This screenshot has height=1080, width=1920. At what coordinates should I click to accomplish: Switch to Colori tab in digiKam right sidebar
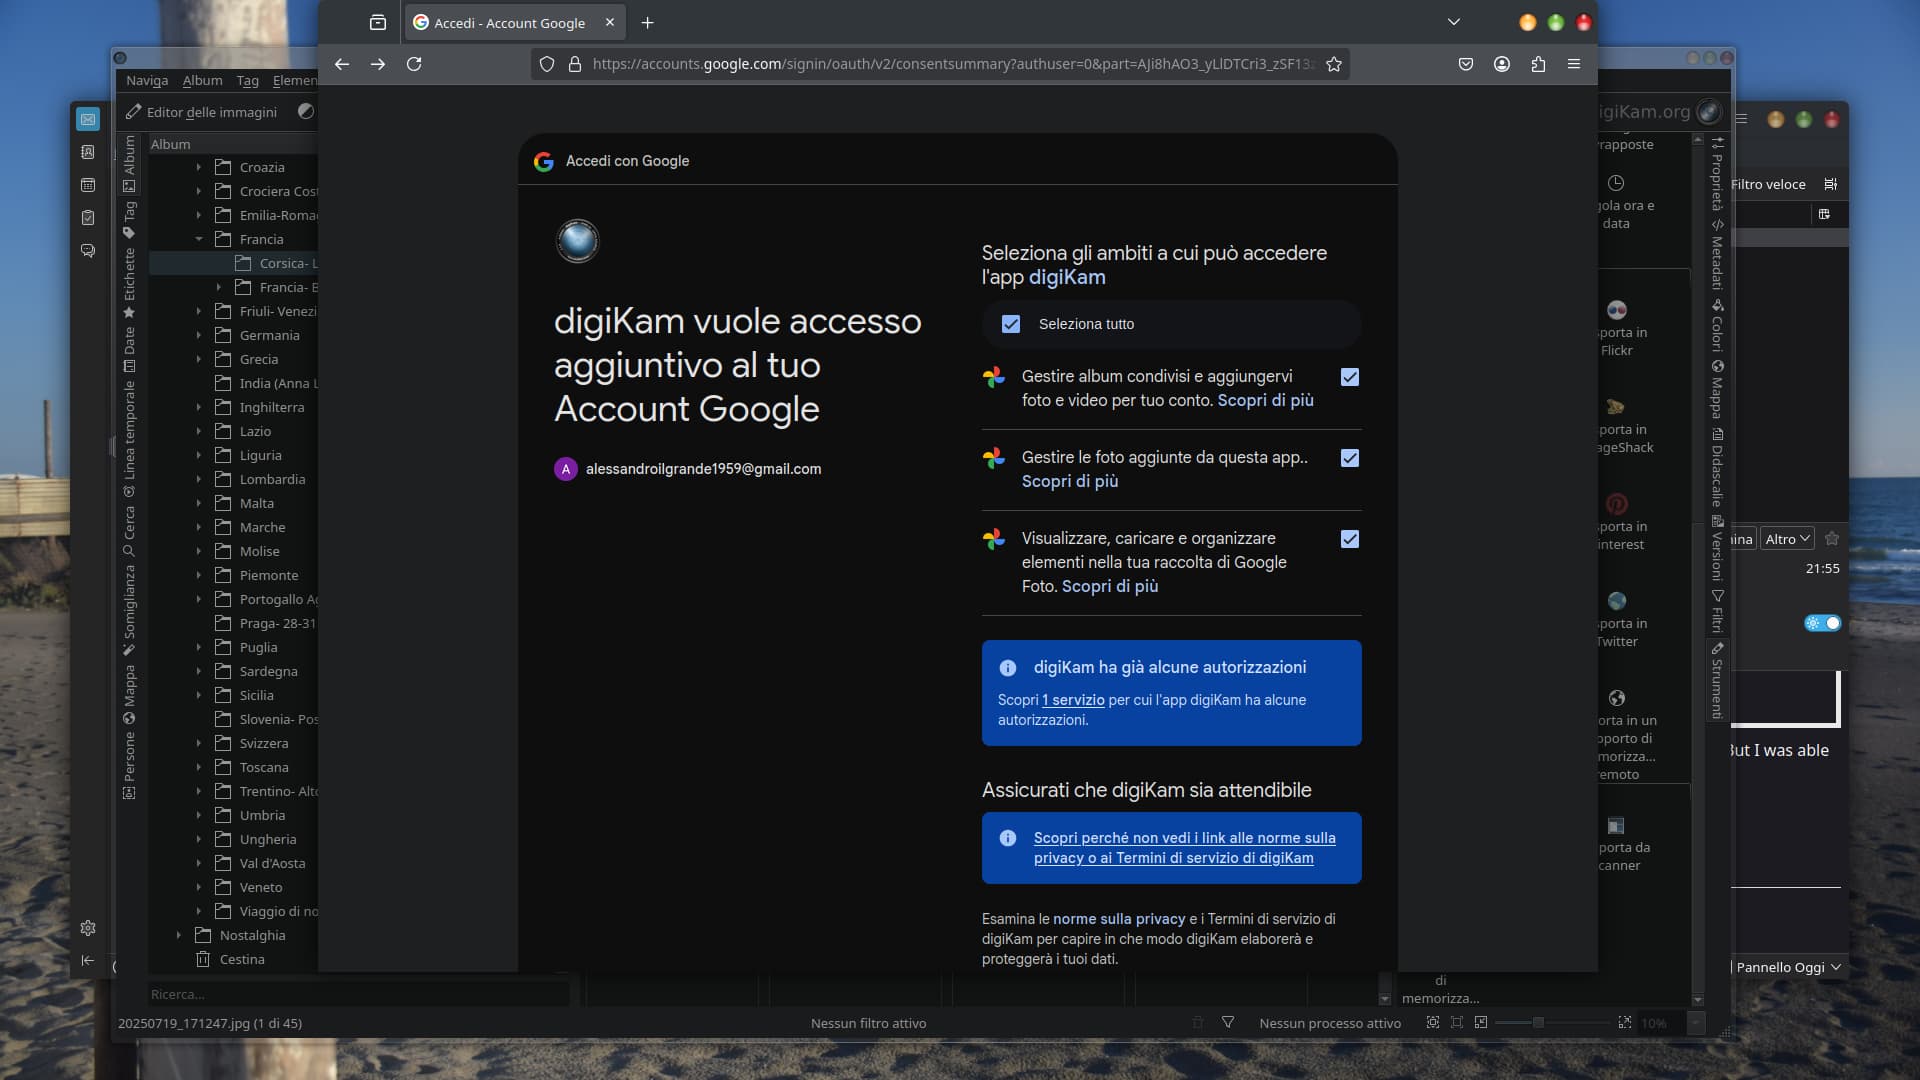[1717, 327]
